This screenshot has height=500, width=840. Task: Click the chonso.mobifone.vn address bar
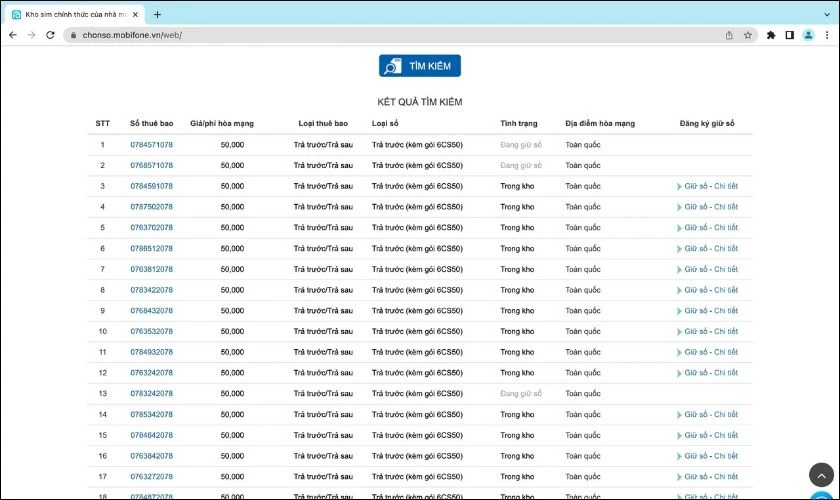click(x=400, y=34)
